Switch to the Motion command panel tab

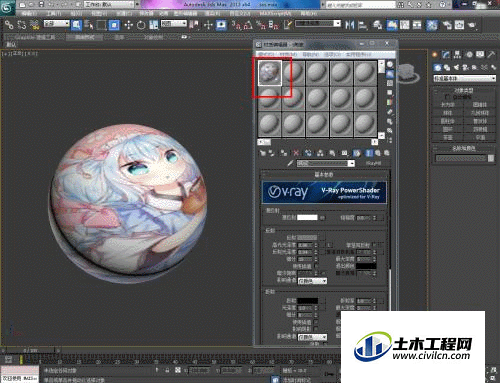(469, 54)
